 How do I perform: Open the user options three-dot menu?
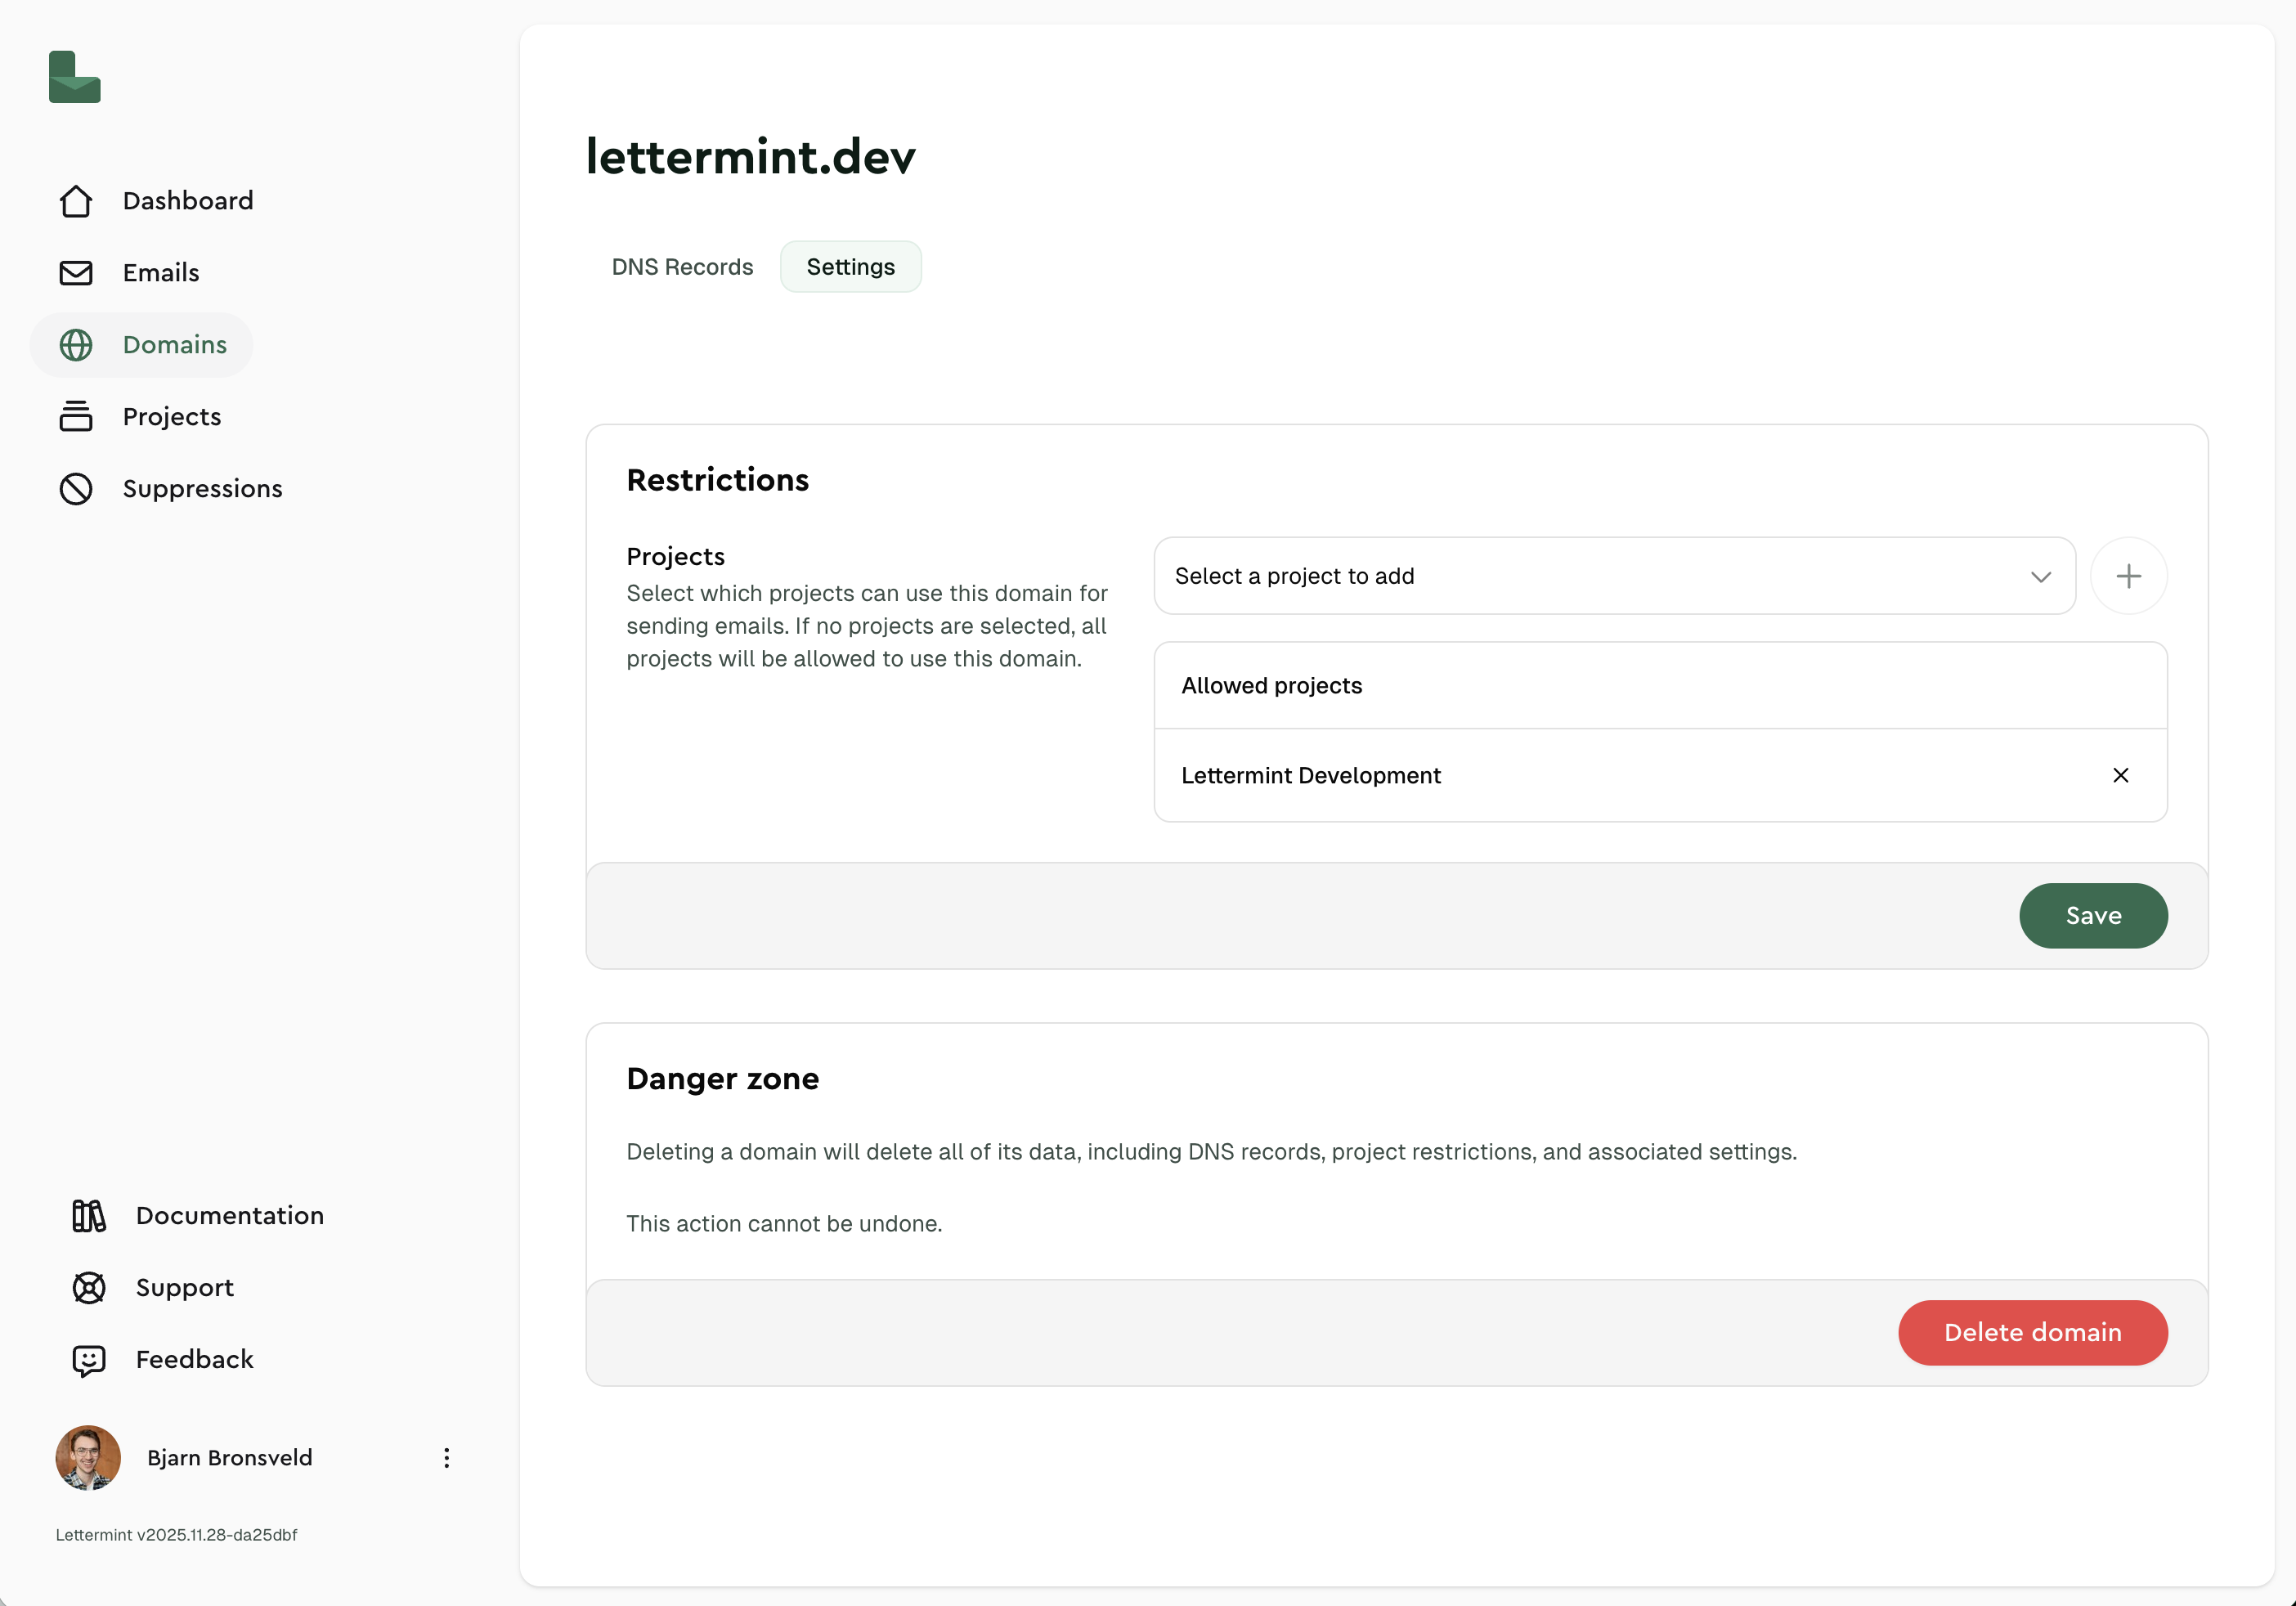coord(447,1458)
